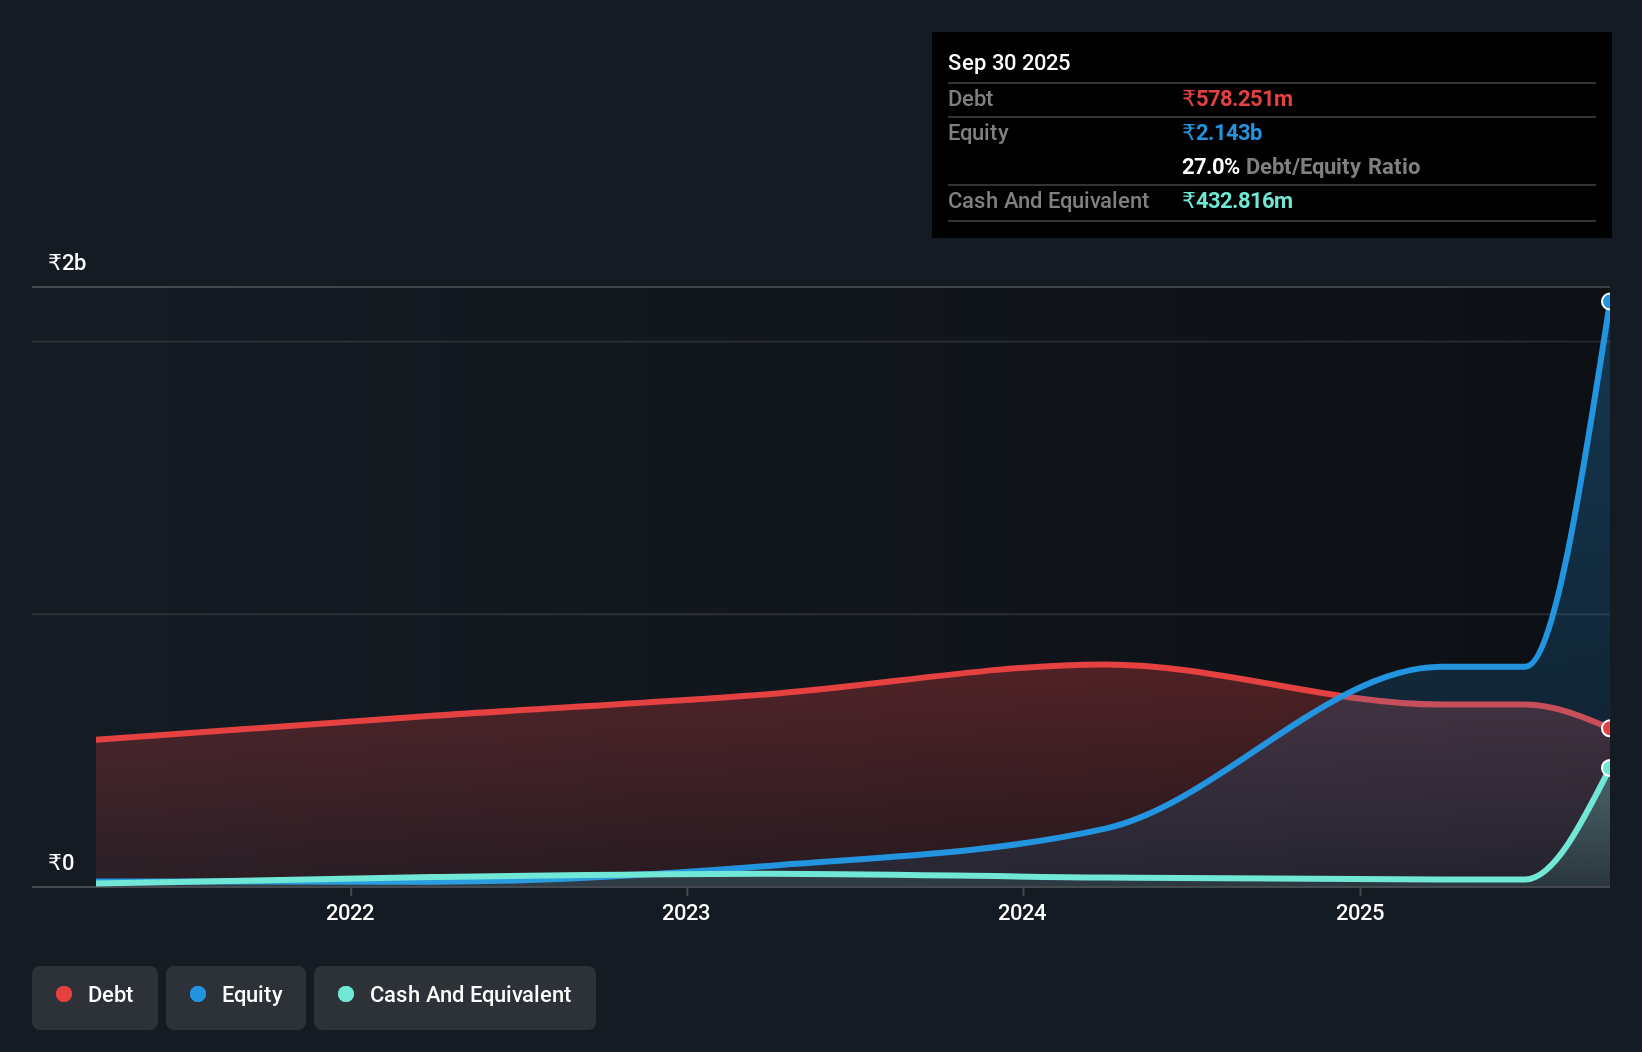Click the blue Equity legend dot icon
Screen dimensions: 1642x1052
coord(197,994)
